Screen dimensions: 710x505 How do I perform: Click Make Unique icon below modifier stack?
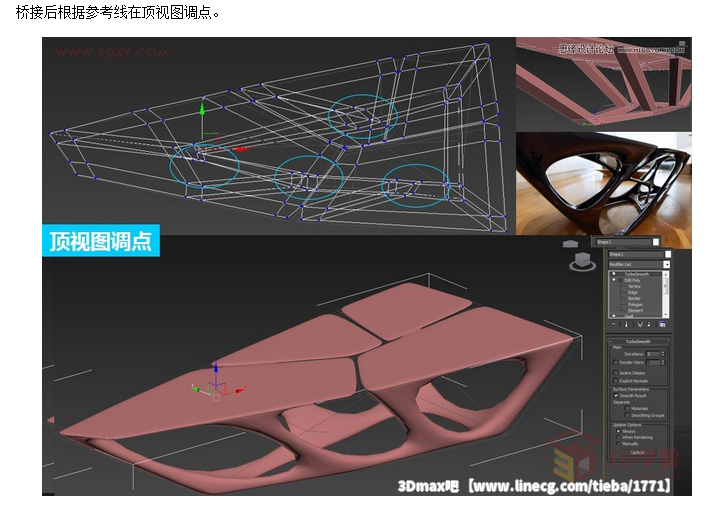pos(638,324)
